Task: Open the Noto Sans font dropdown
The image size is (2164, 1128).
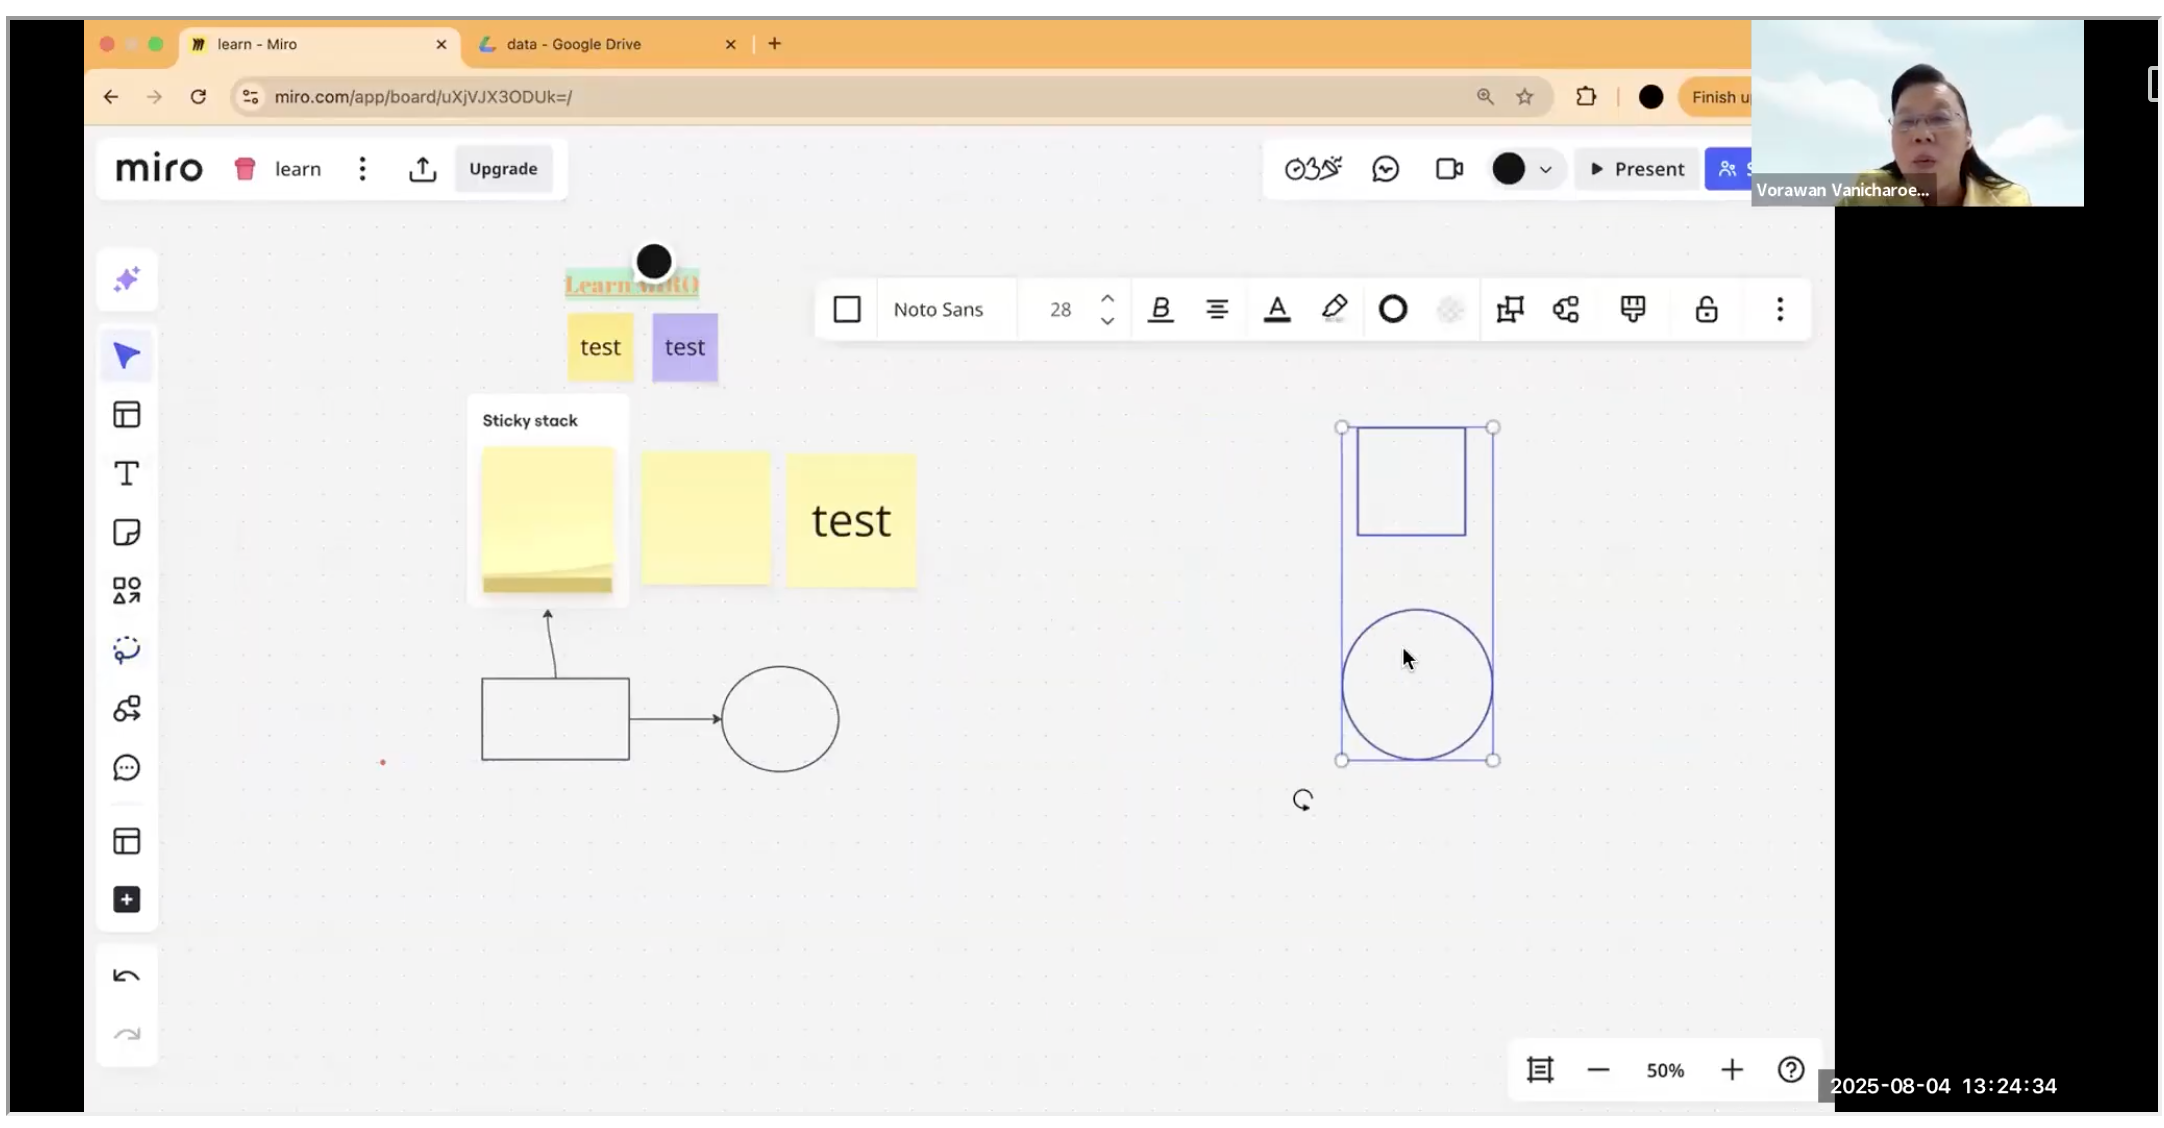Action: click(x=938, y=310)
